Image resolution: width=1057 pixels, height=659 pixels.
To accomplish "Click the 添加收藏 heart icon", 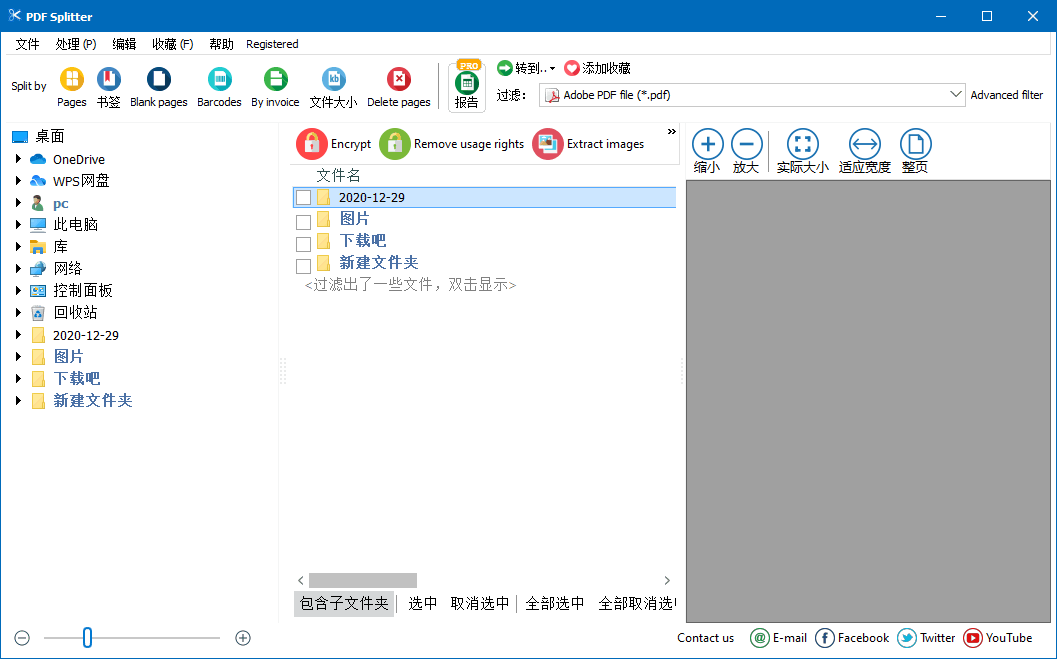I will 572,68.
